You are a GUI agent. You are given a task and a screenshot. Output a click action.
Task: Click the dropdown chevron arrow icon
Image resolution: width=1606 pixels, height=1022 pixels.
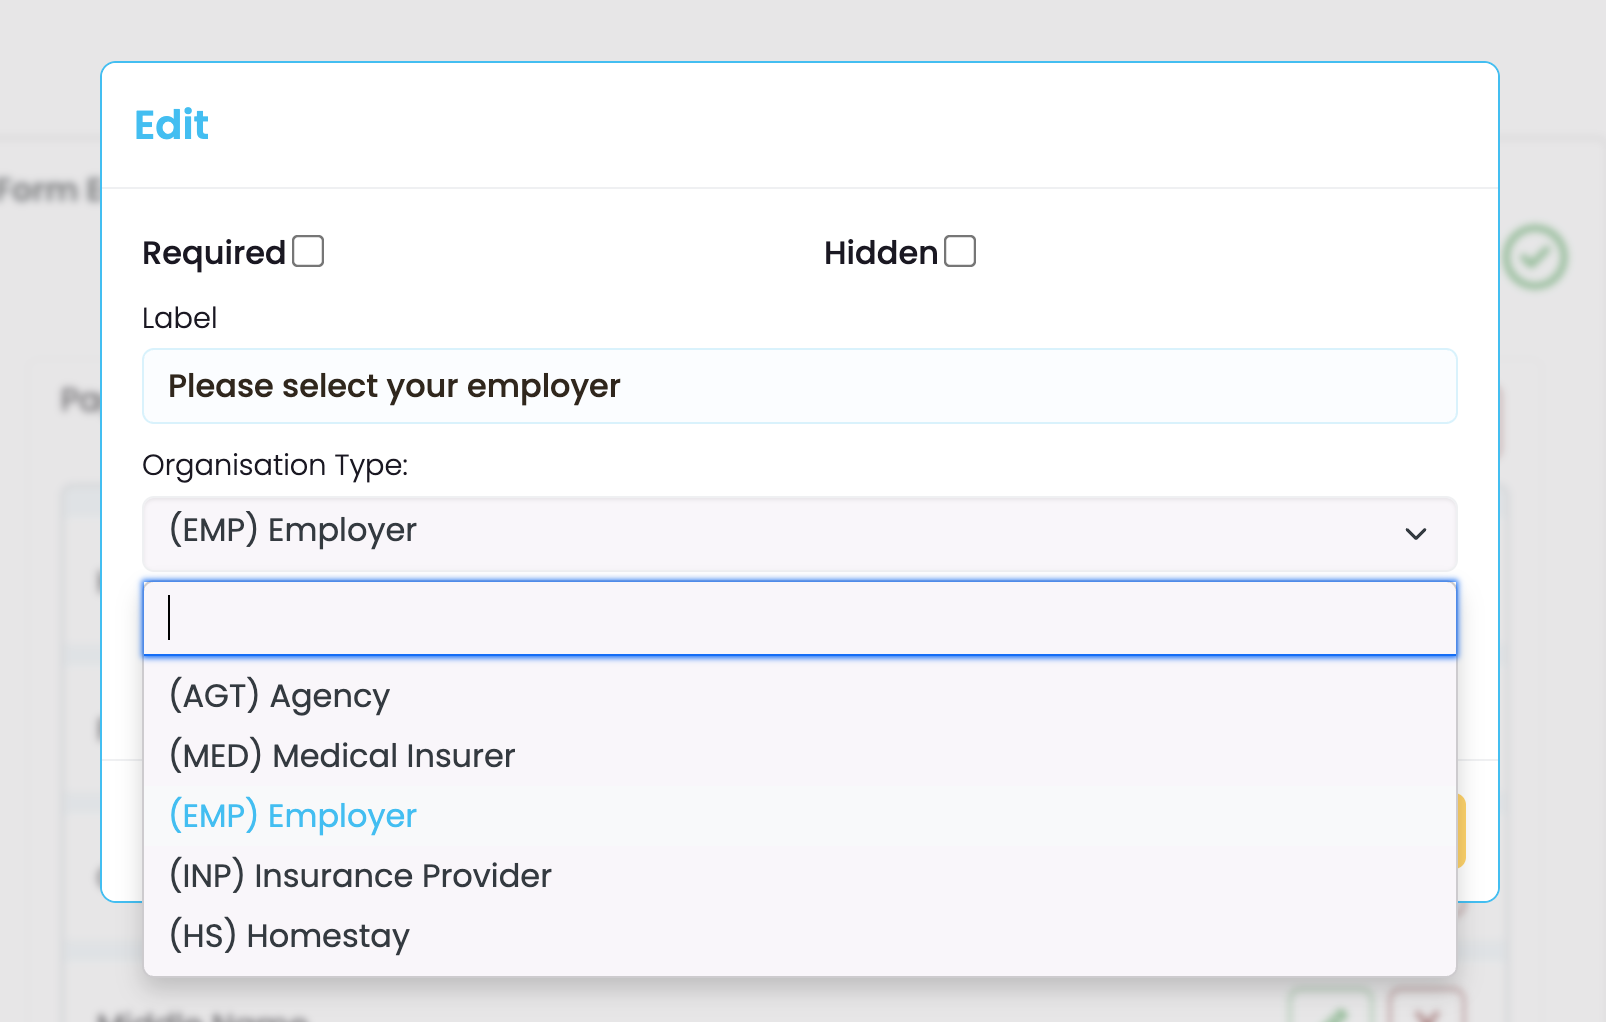(1415, 533)
